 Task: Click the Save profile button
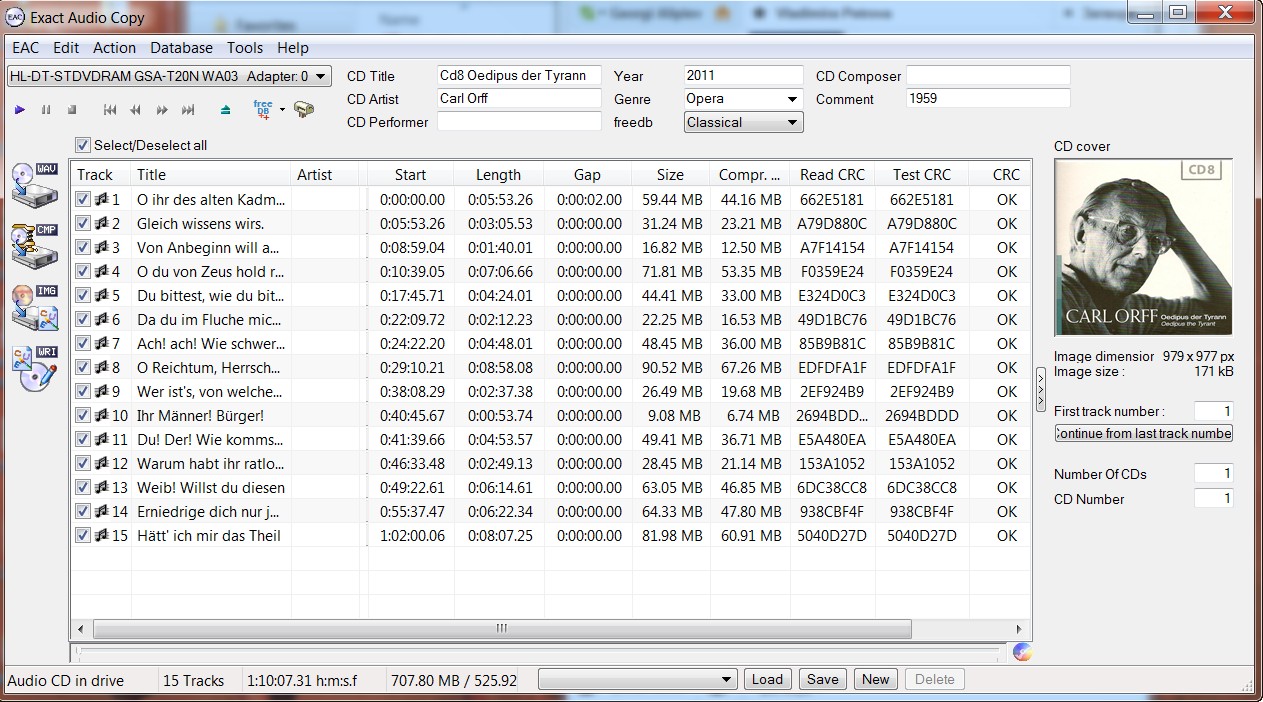822,679
